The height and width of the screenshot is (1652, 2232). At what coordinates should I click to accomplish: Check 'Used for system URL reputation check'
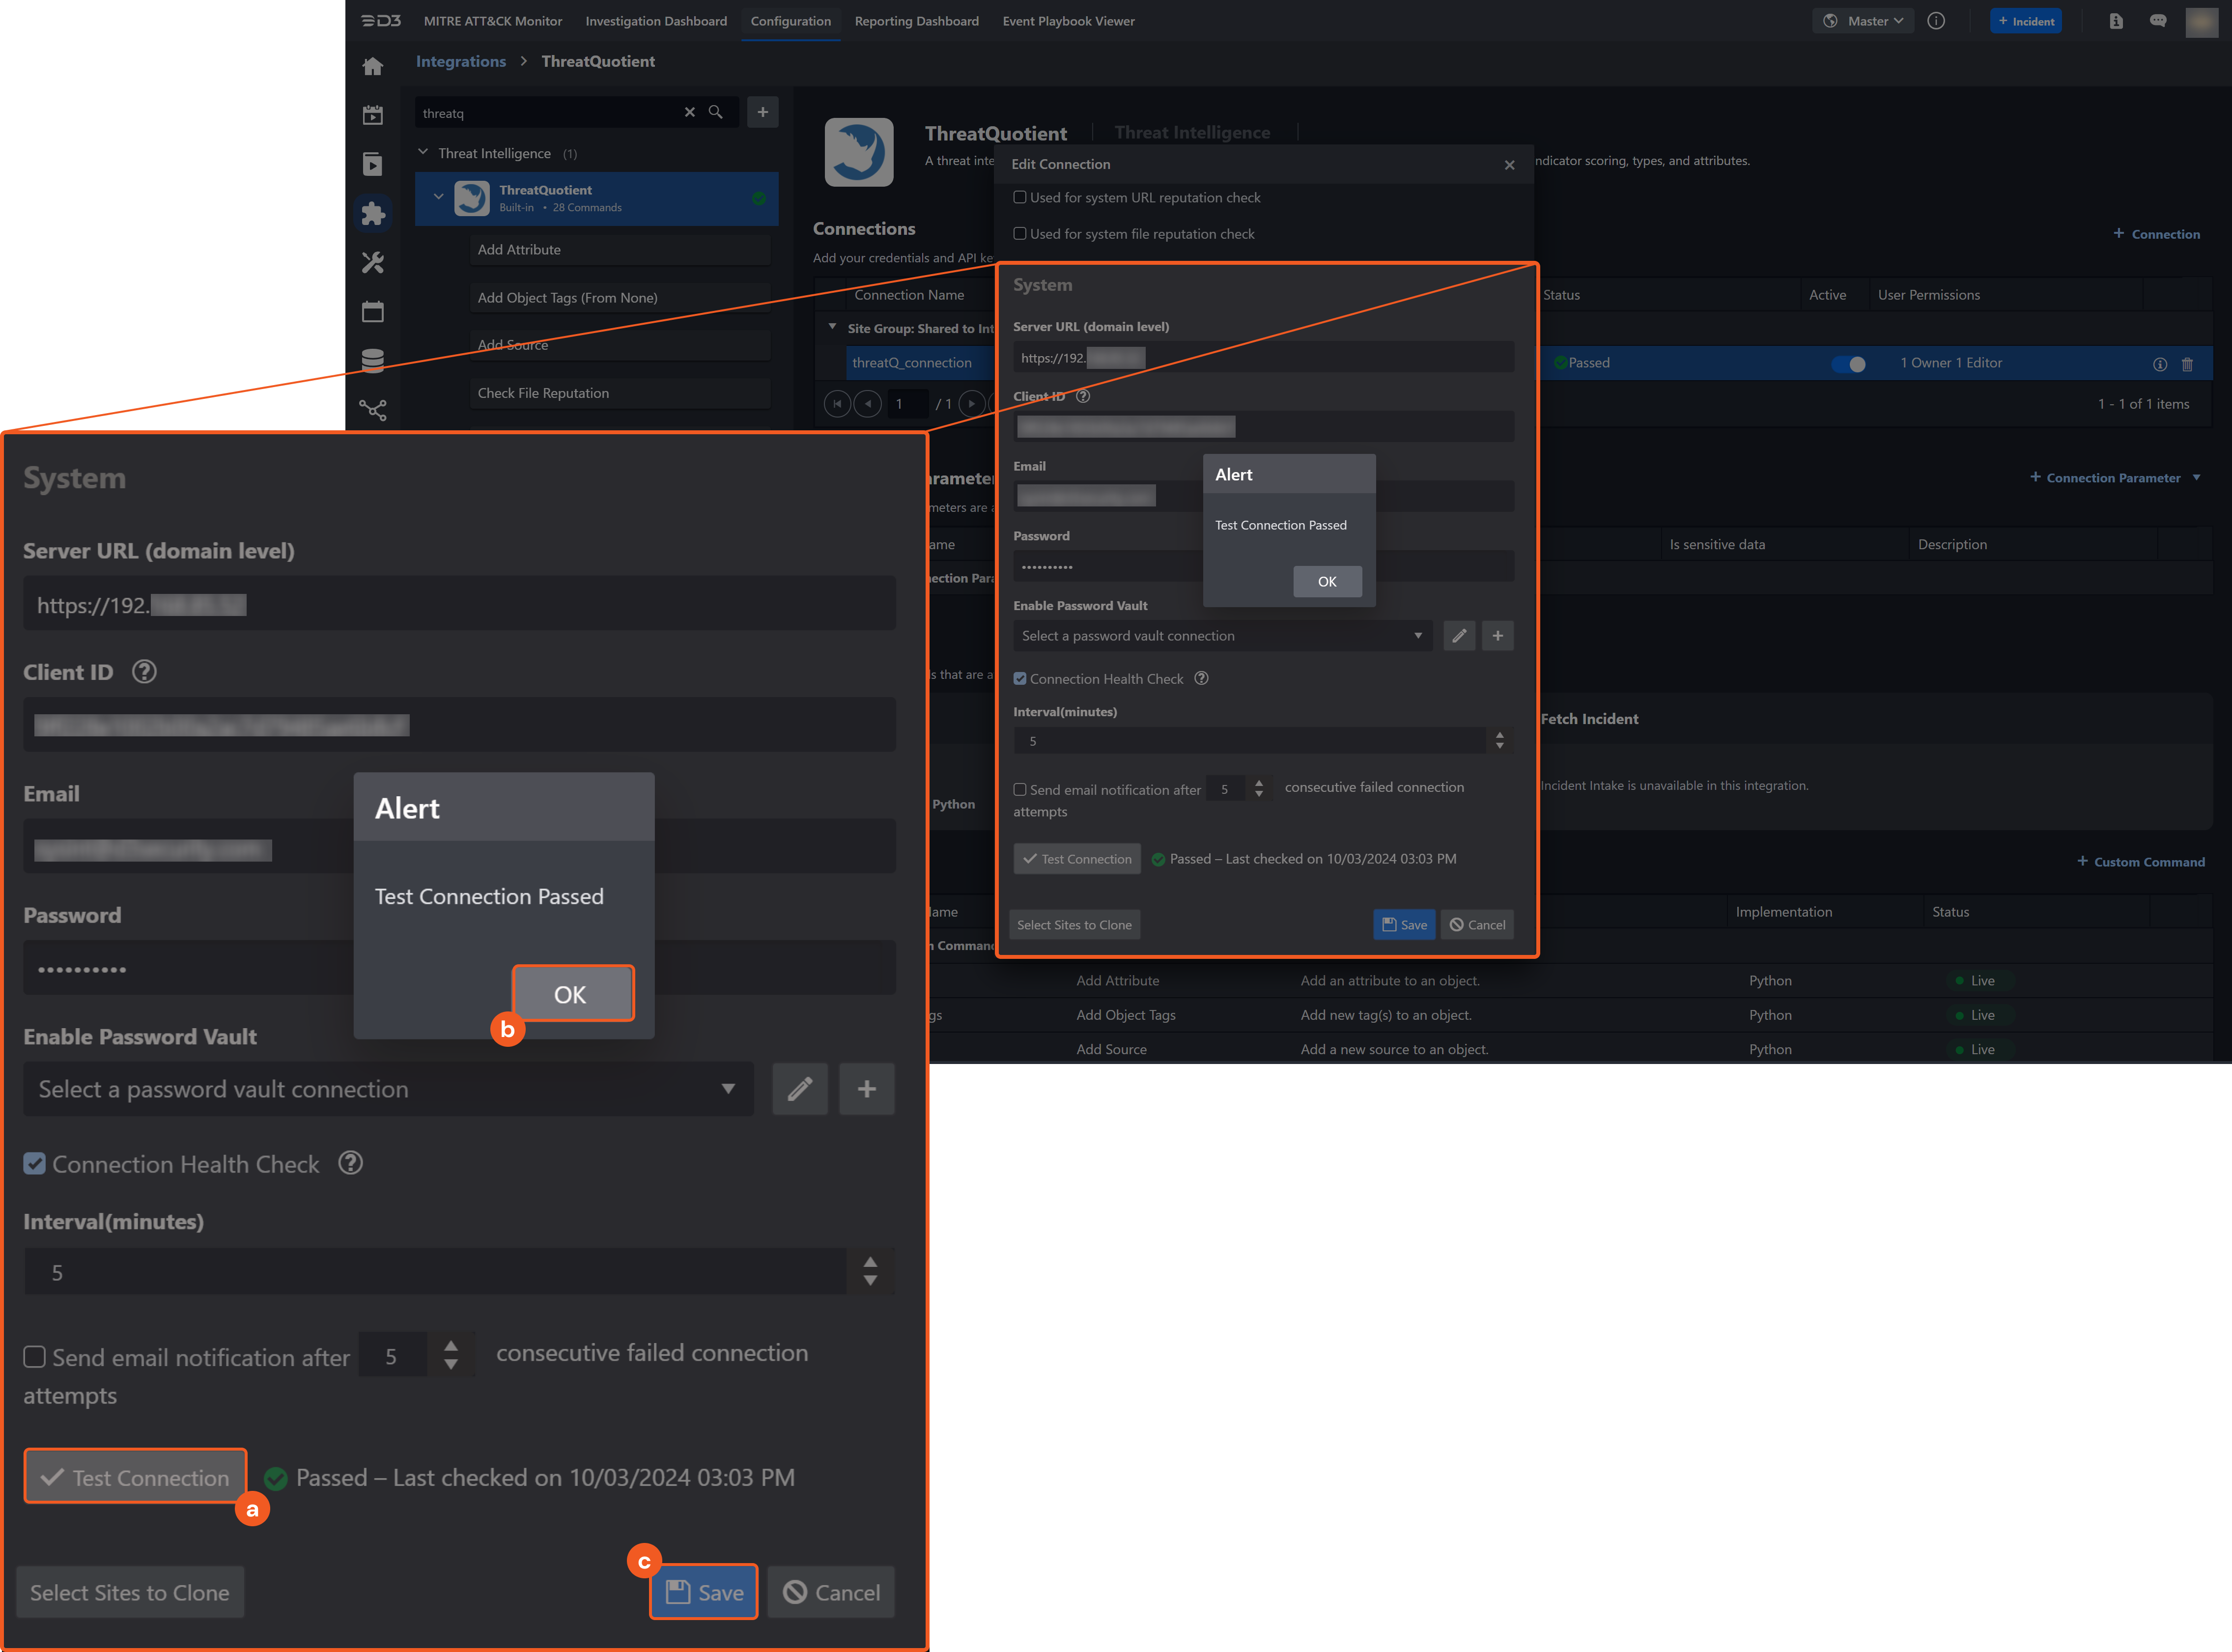1019,197
